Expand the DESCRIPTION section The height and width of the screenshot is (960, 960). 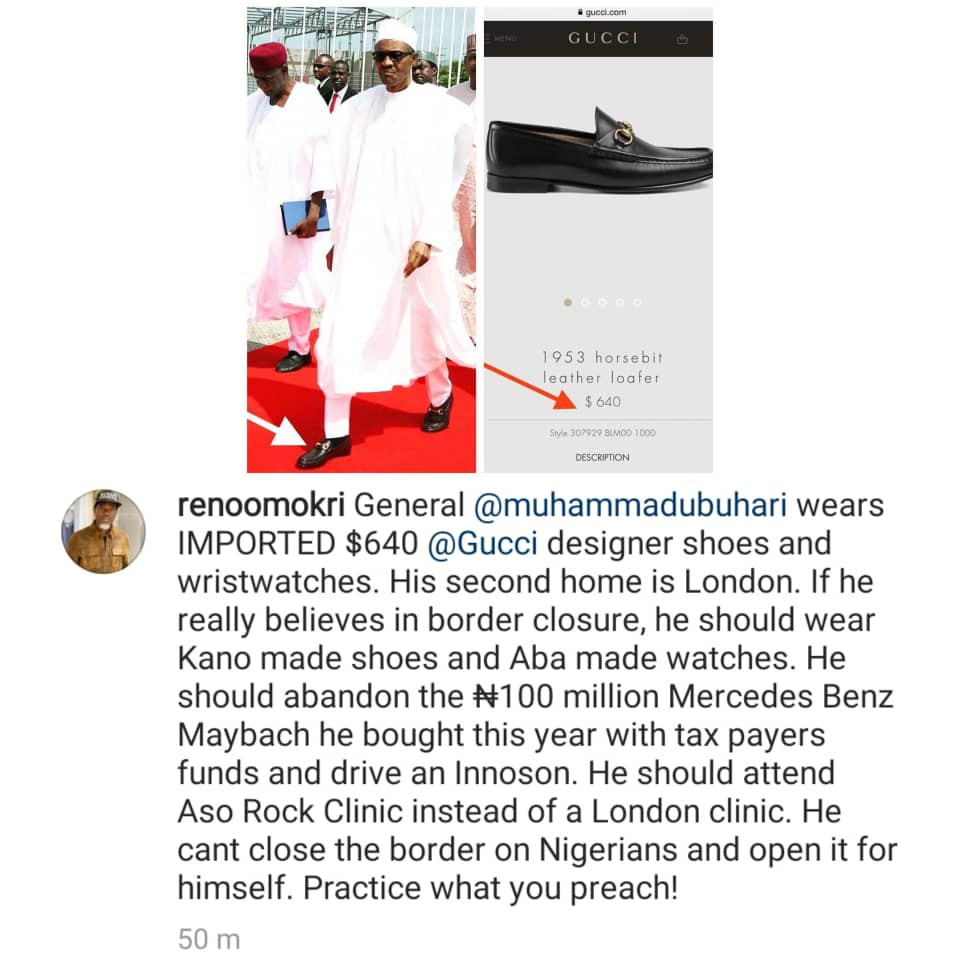(602, 457)
